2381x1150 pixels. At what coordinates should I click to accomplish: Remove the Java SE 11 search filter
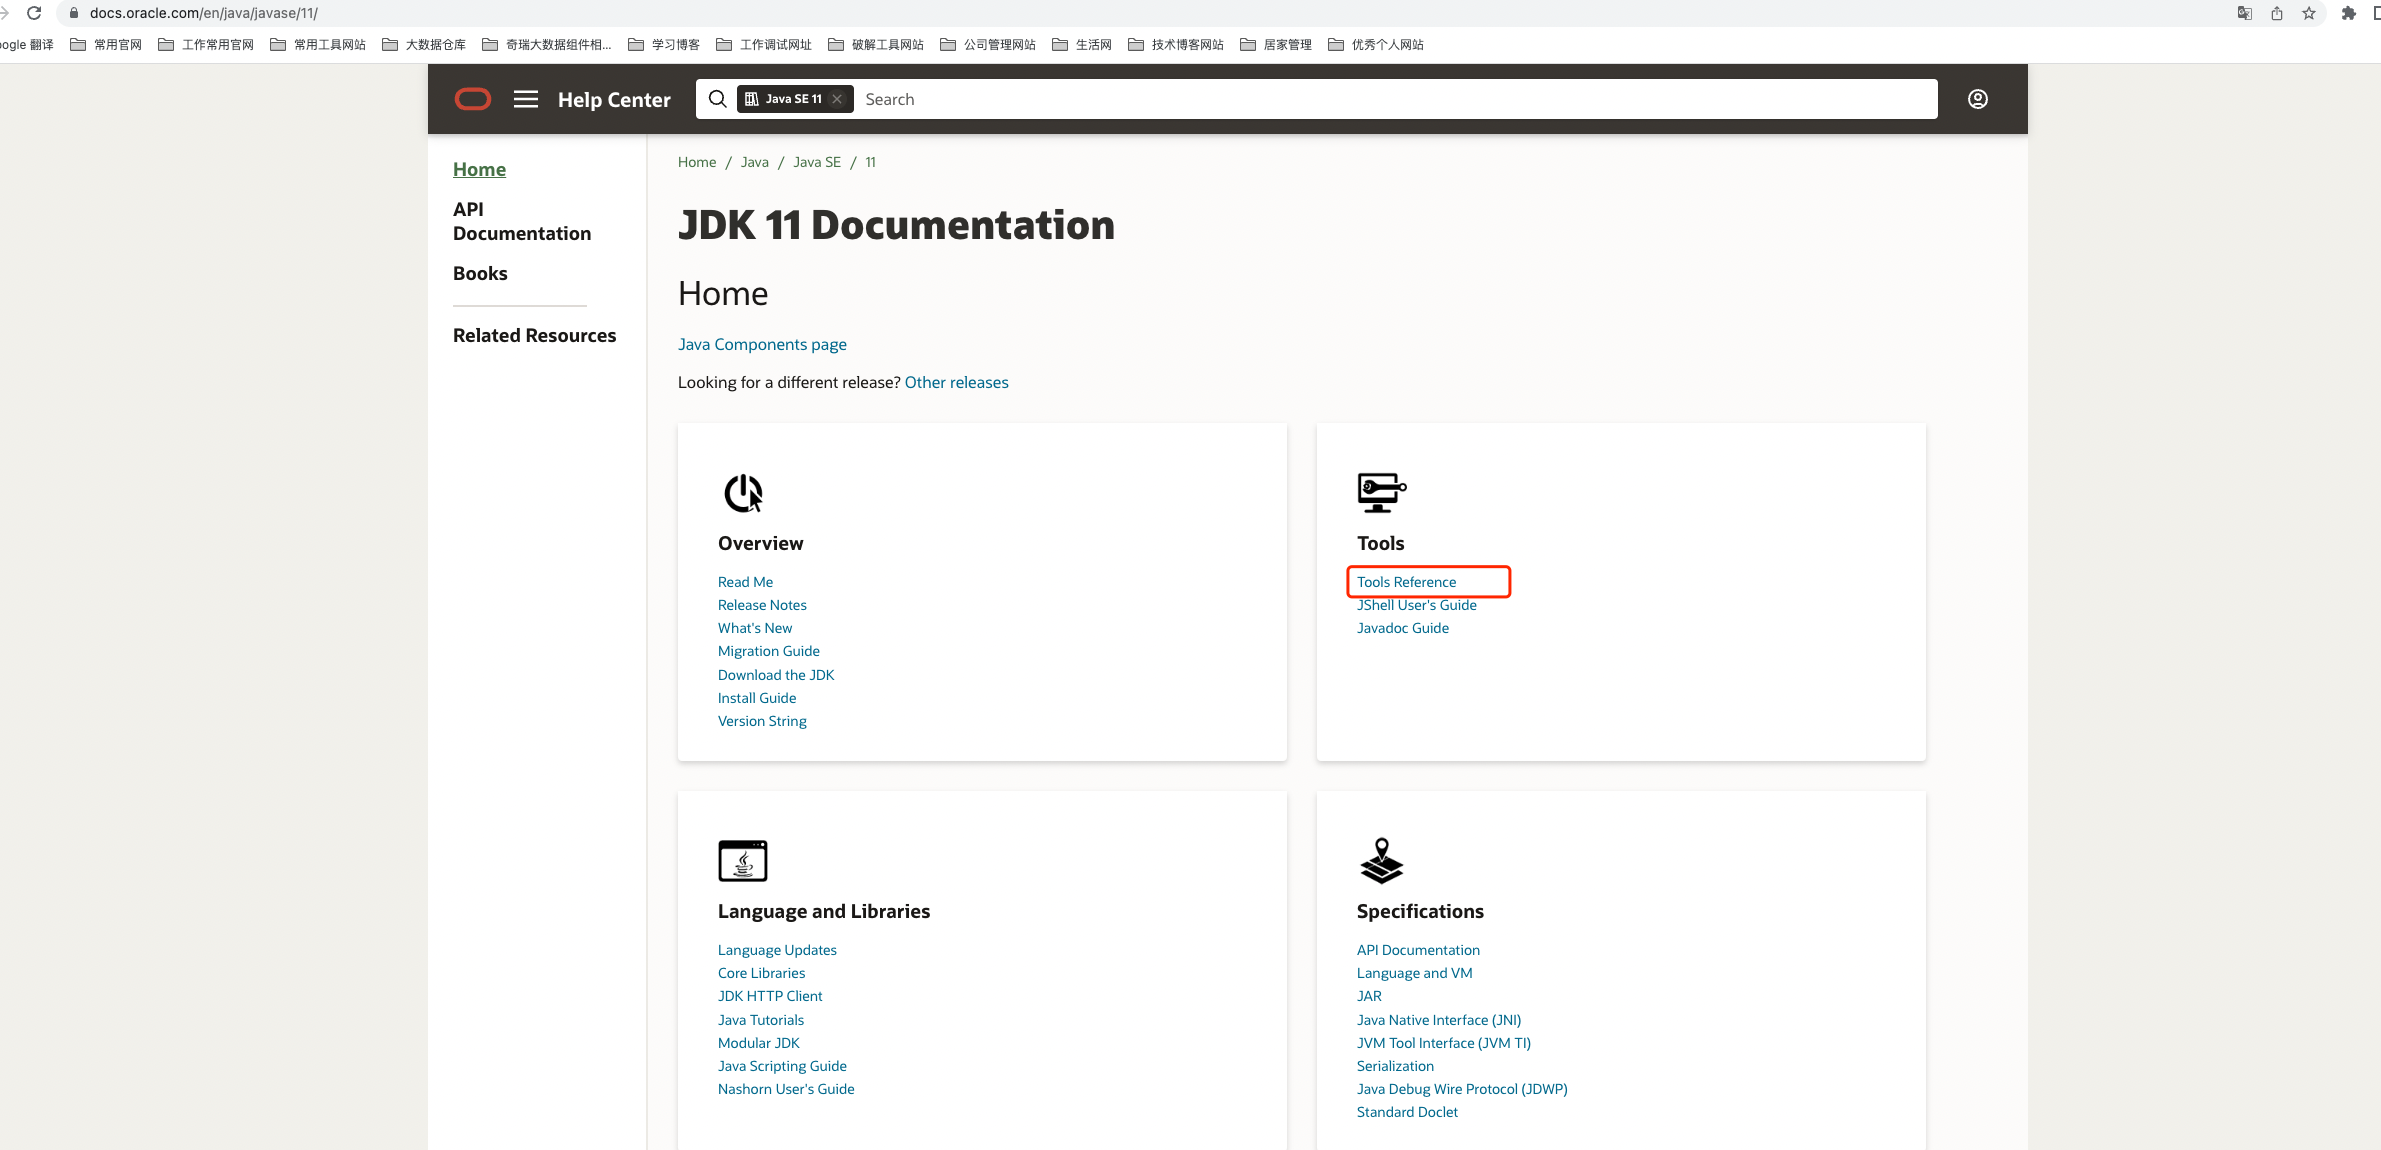pyautogui.click(x=838, y=99)
